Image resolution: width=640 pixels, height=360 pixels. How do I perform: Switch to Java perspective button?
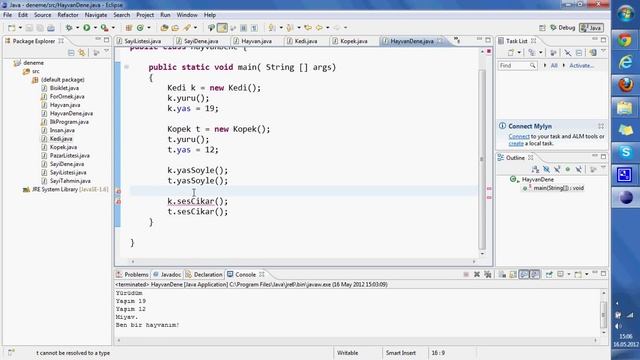coord(591,28)
